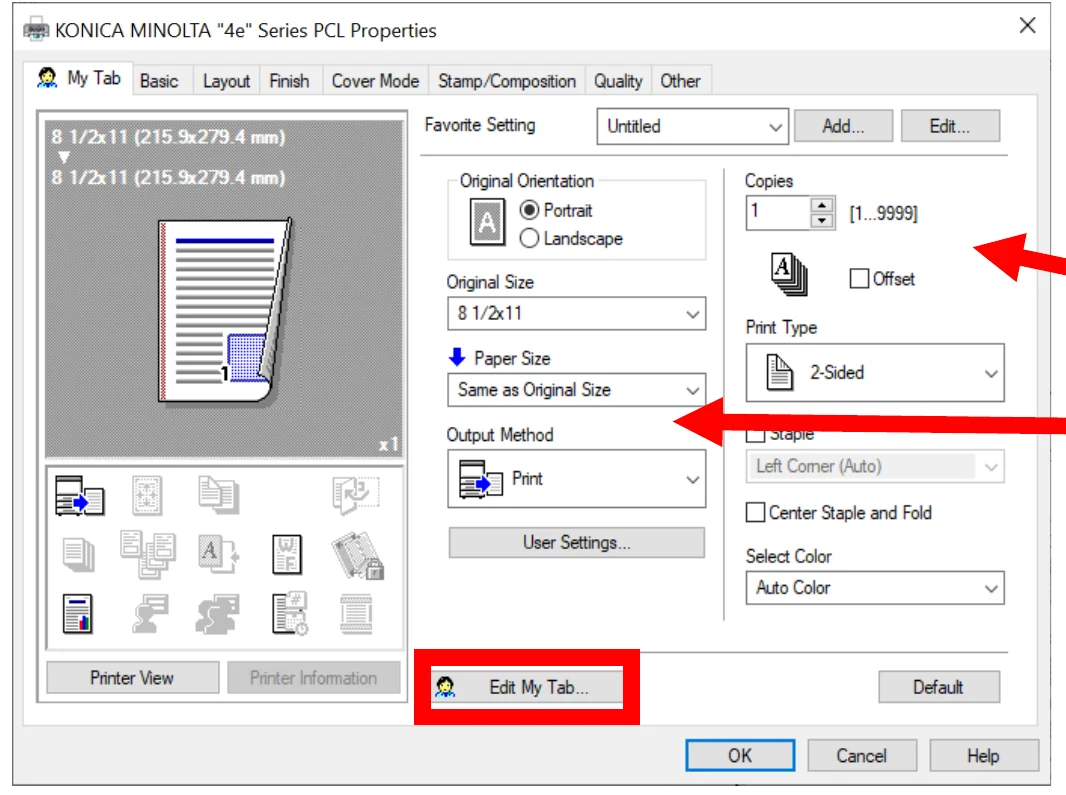
Task: Click the greyed single user authentication icon
Action: point(150,614)
